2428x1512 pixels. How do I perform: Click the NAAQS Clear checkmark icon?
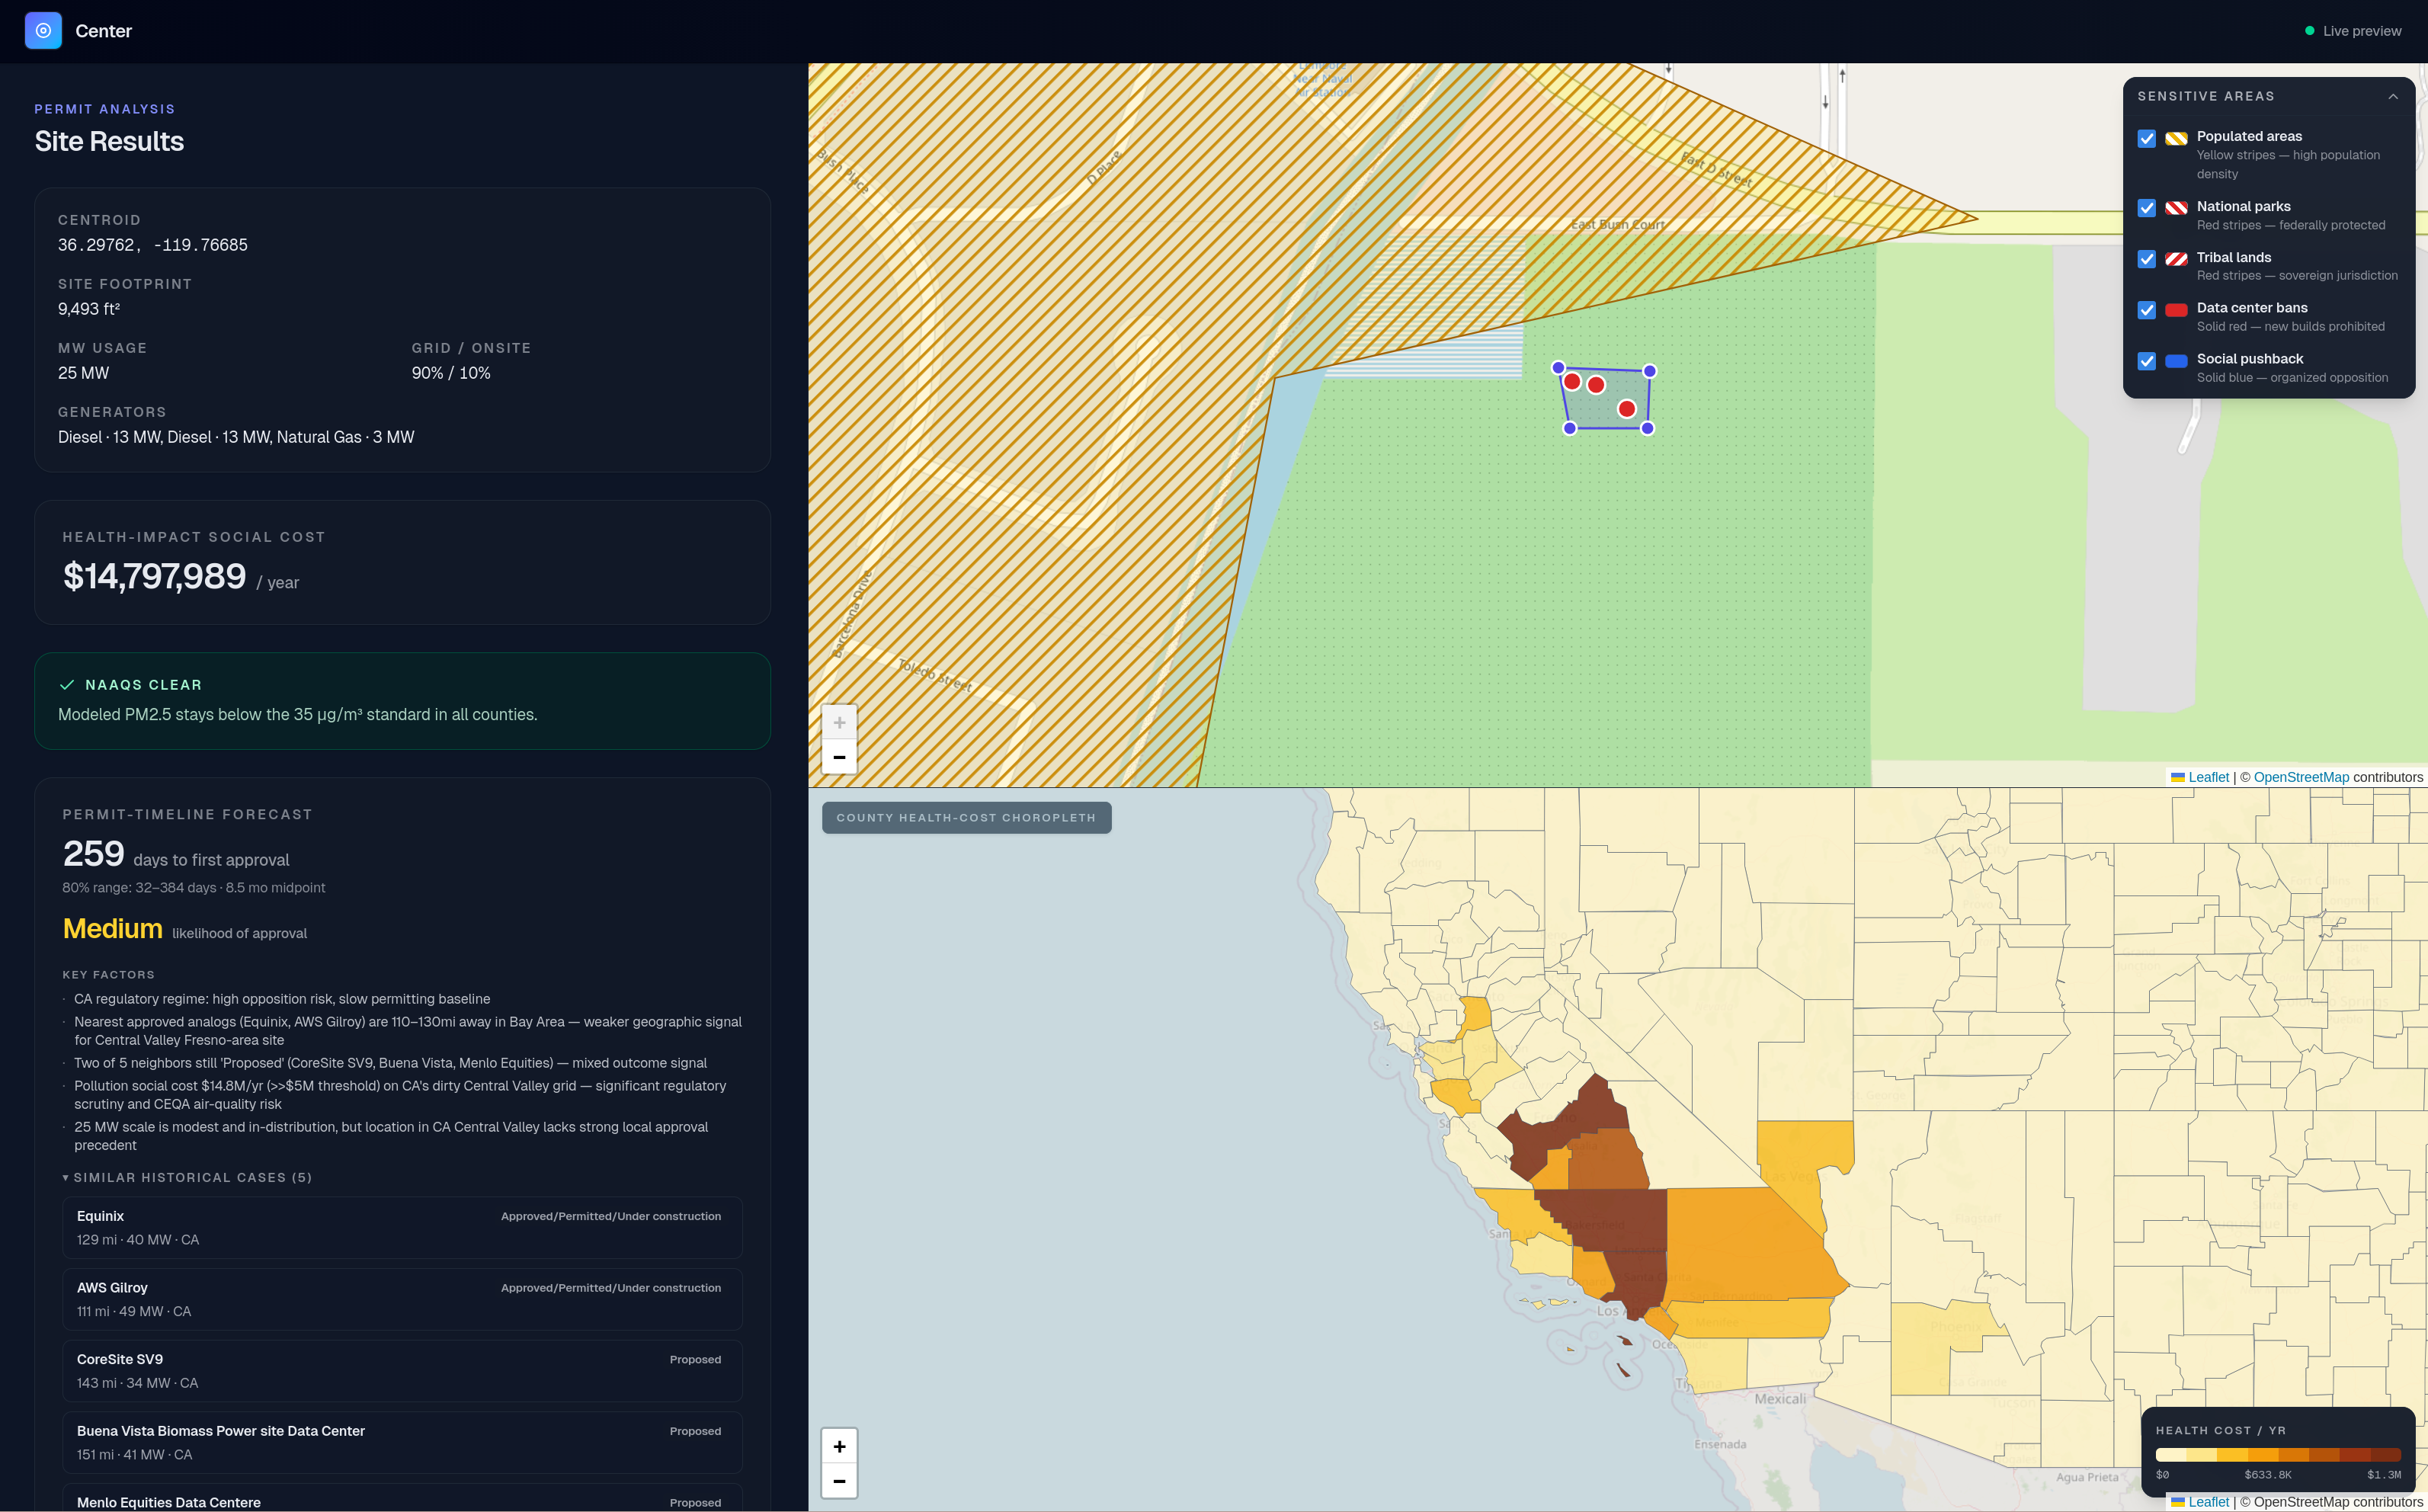click(x=67, y=685)
